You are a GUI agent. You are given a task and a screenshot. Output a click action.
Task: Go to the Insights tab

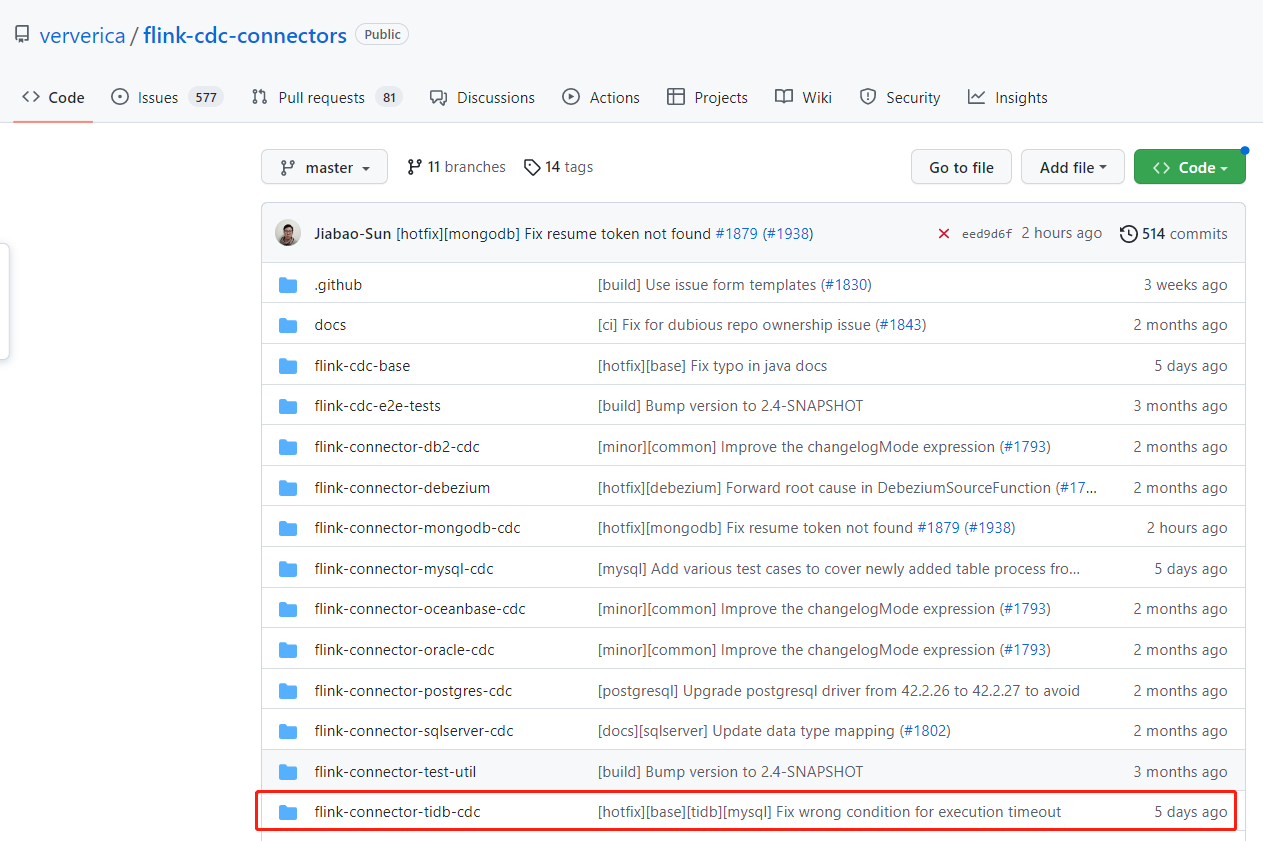tap(1008, 98)
